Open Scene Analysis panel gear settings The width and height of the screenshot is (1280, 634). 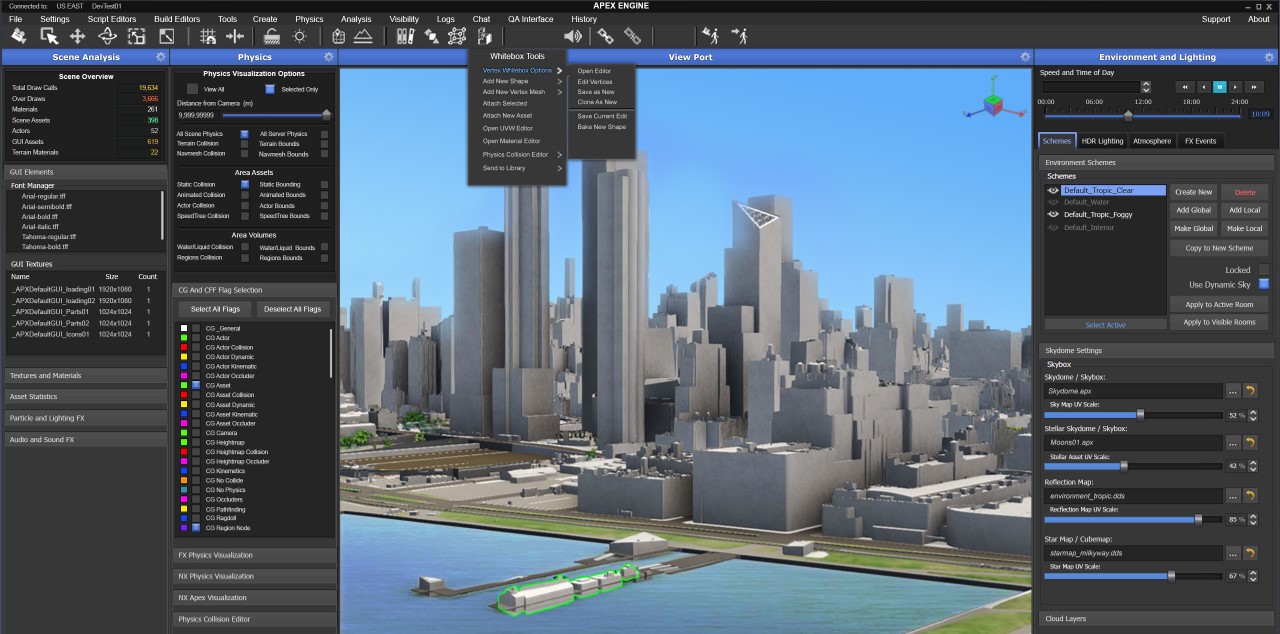click(161, 57)
